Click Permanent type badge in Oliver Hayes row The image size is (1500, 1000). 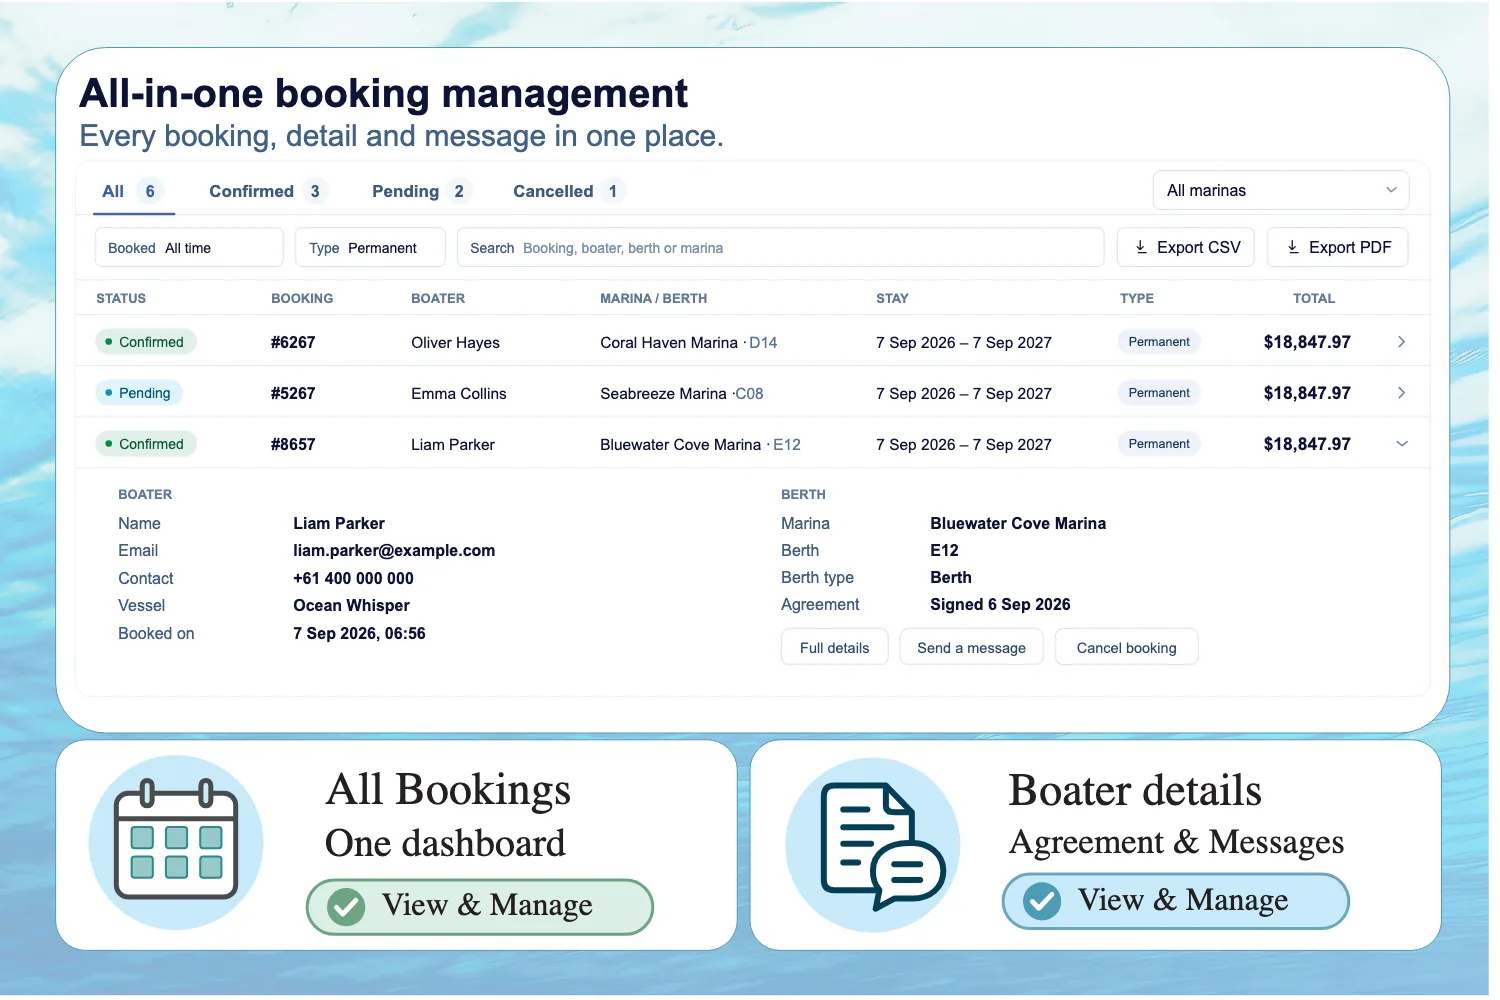pyautogui.click(x=1159, y=342)
